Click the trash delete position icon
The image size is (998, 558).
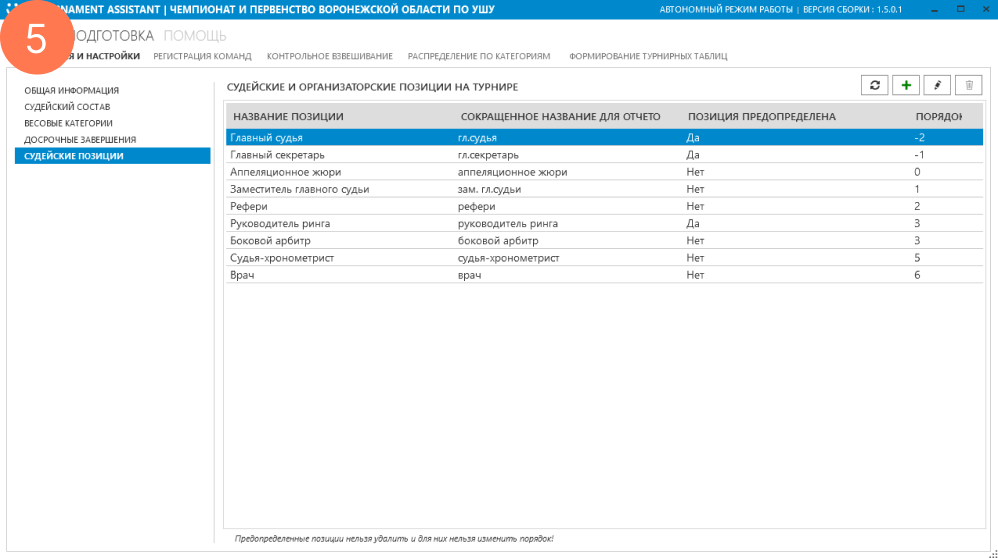click(968, 86)
